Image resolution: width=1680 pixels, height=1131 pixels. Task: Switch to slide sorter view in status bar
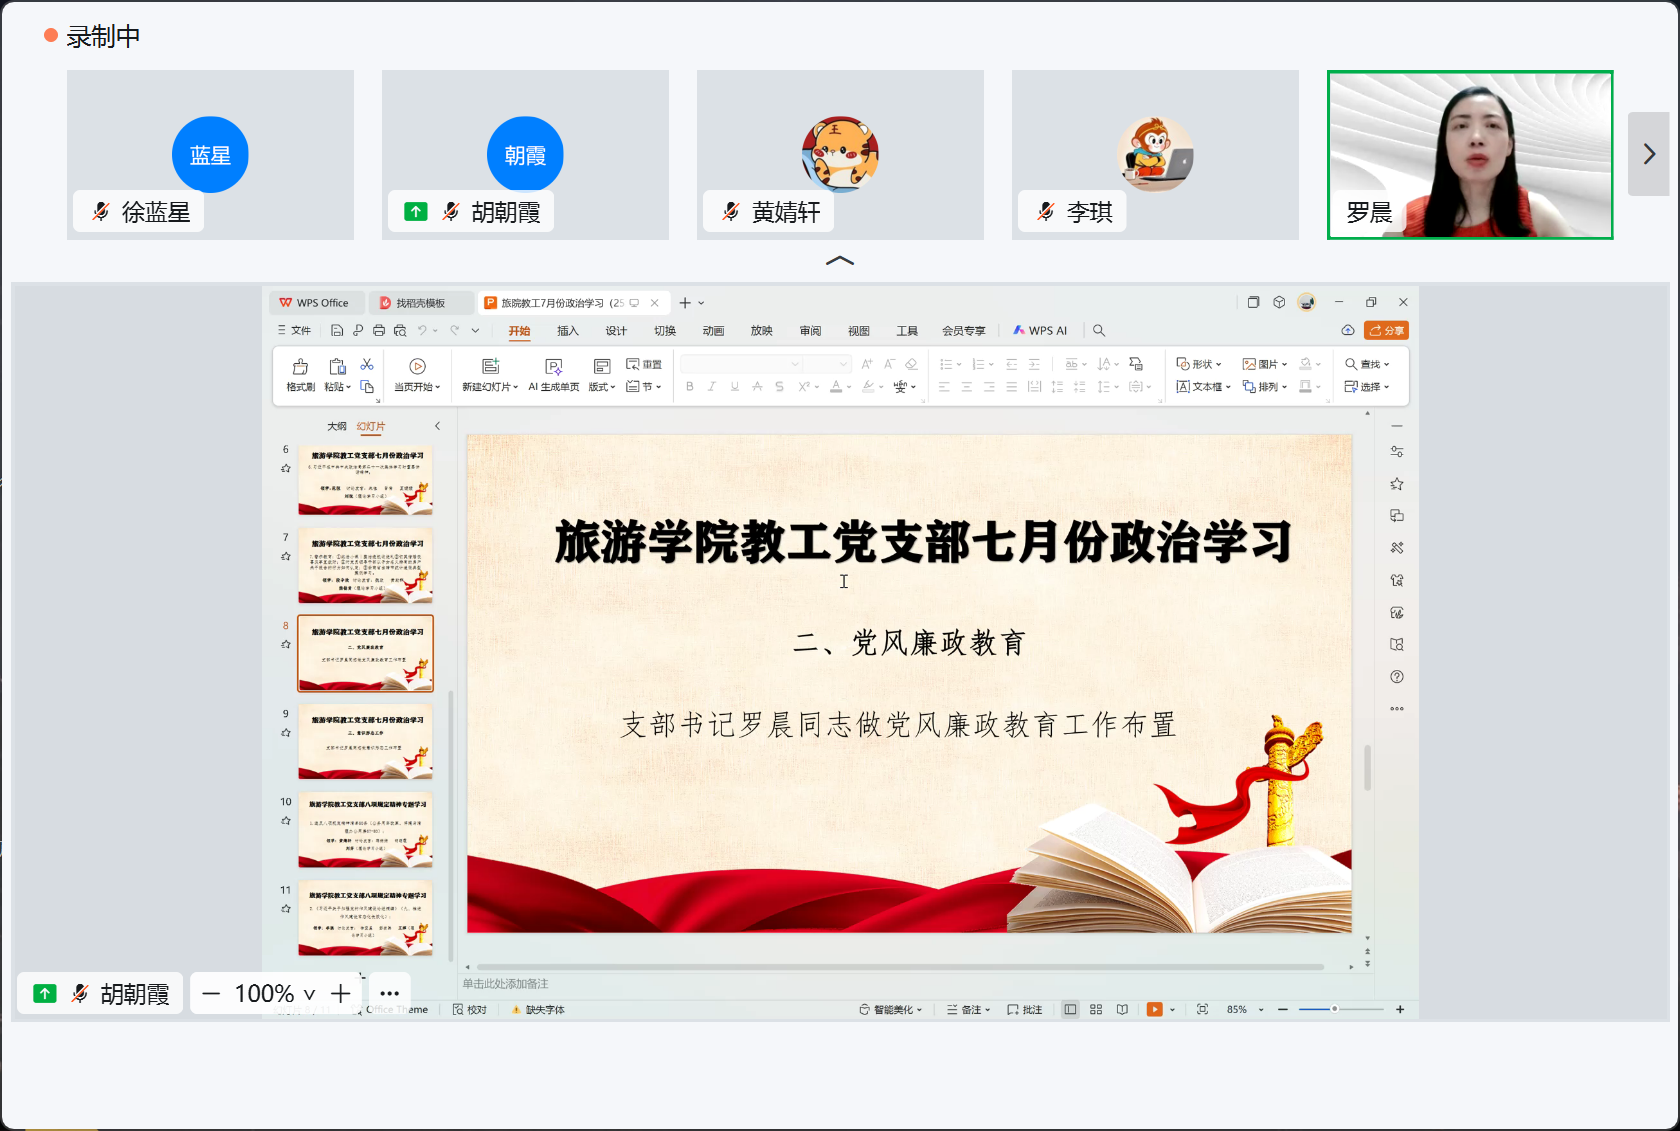(x=1096, y=1010)
